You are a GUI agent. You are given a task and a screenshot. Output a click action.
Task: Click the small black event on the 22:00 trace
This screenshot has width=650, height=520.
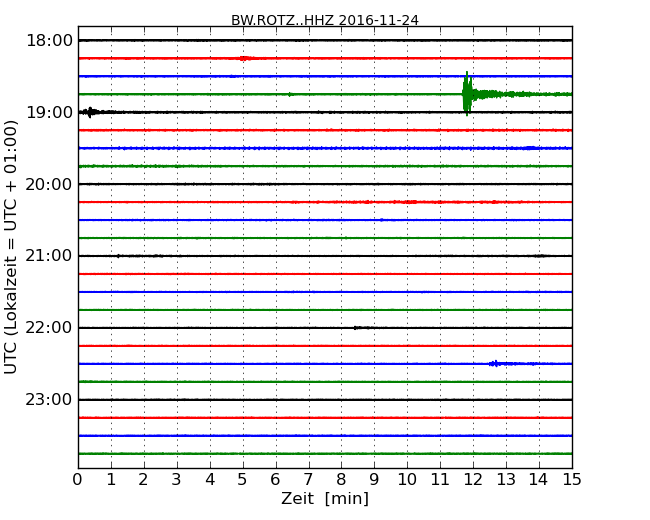359,328
